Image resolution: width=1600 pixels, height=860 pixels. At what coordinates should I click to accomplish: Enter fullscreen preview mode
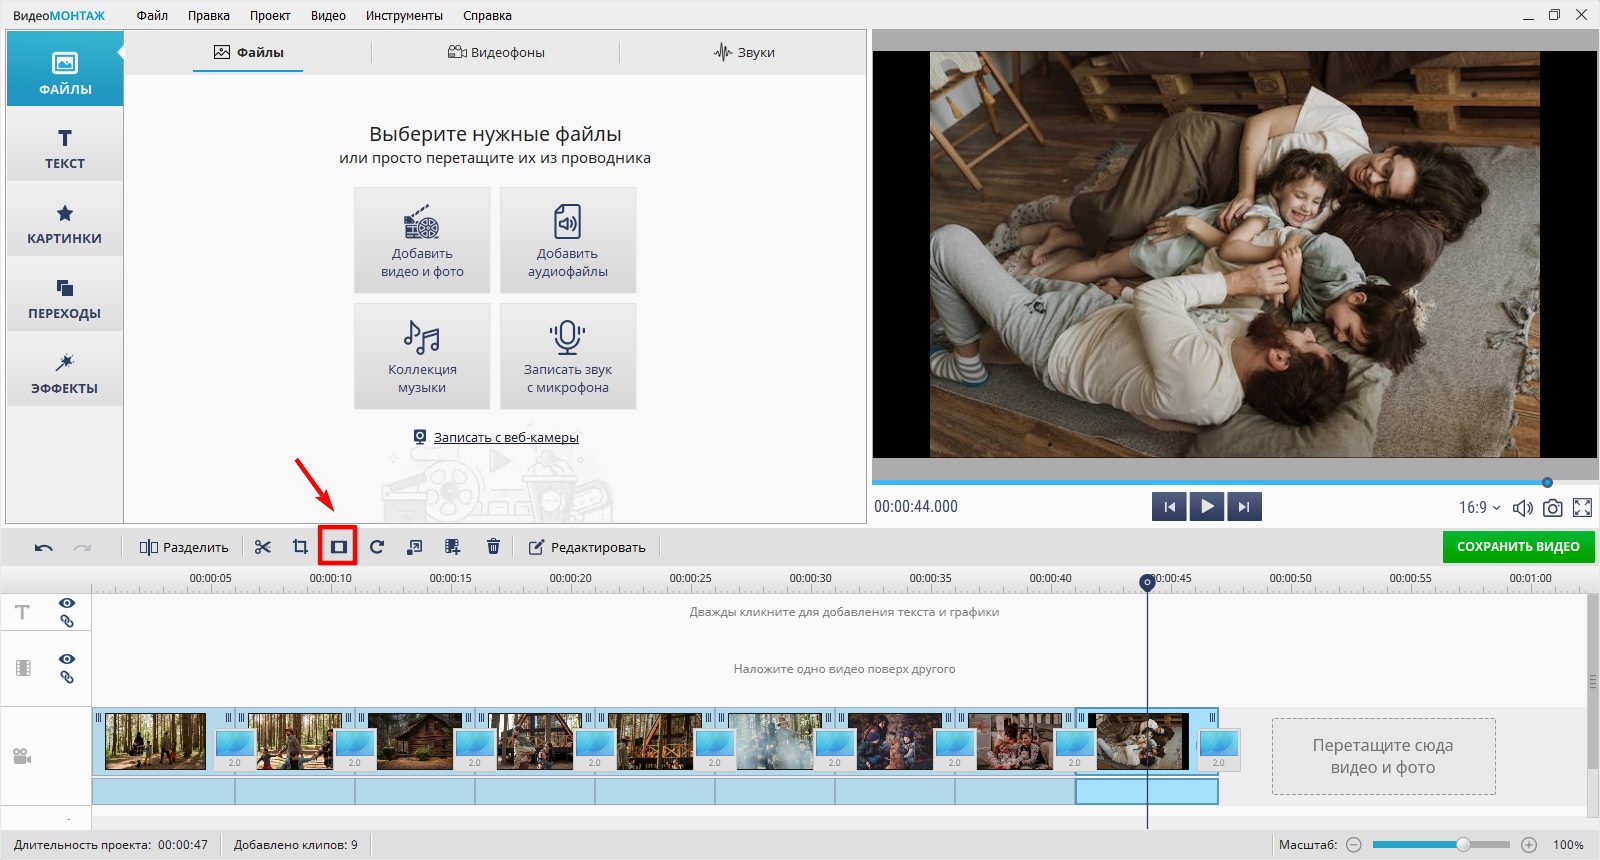point(1582,508)
